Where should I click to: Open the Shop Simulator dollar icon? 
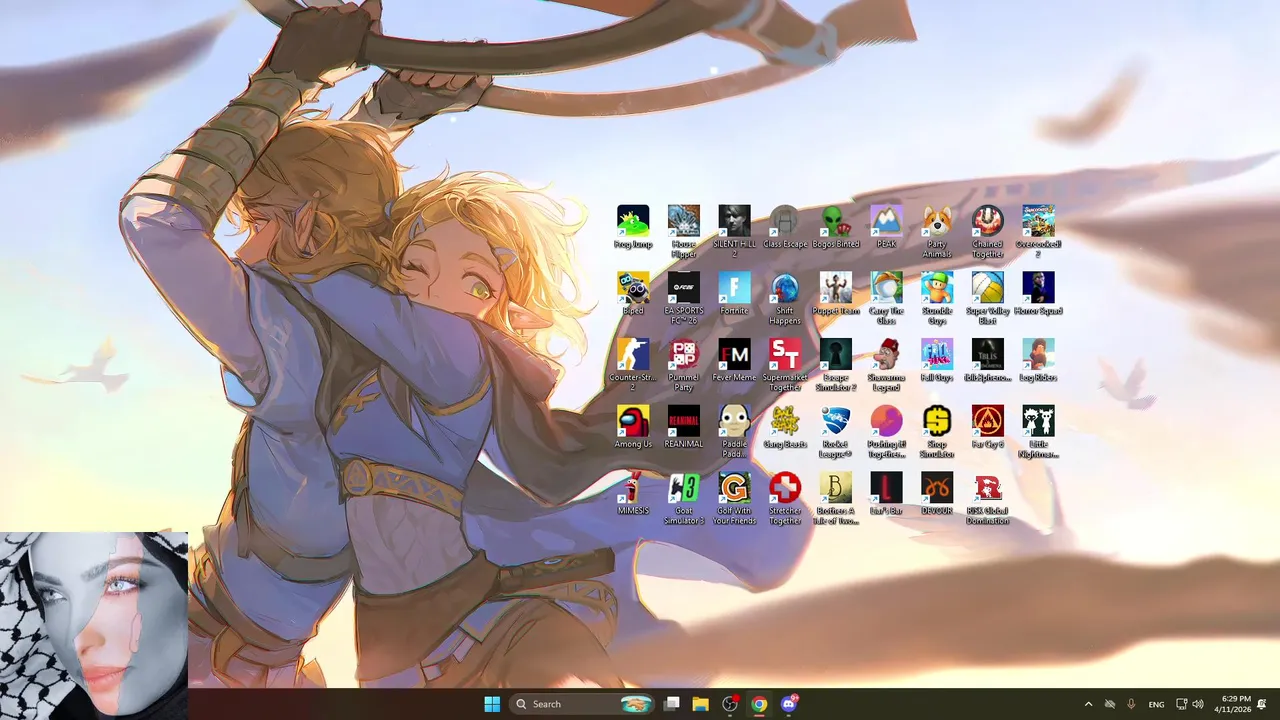coord(937,431)
